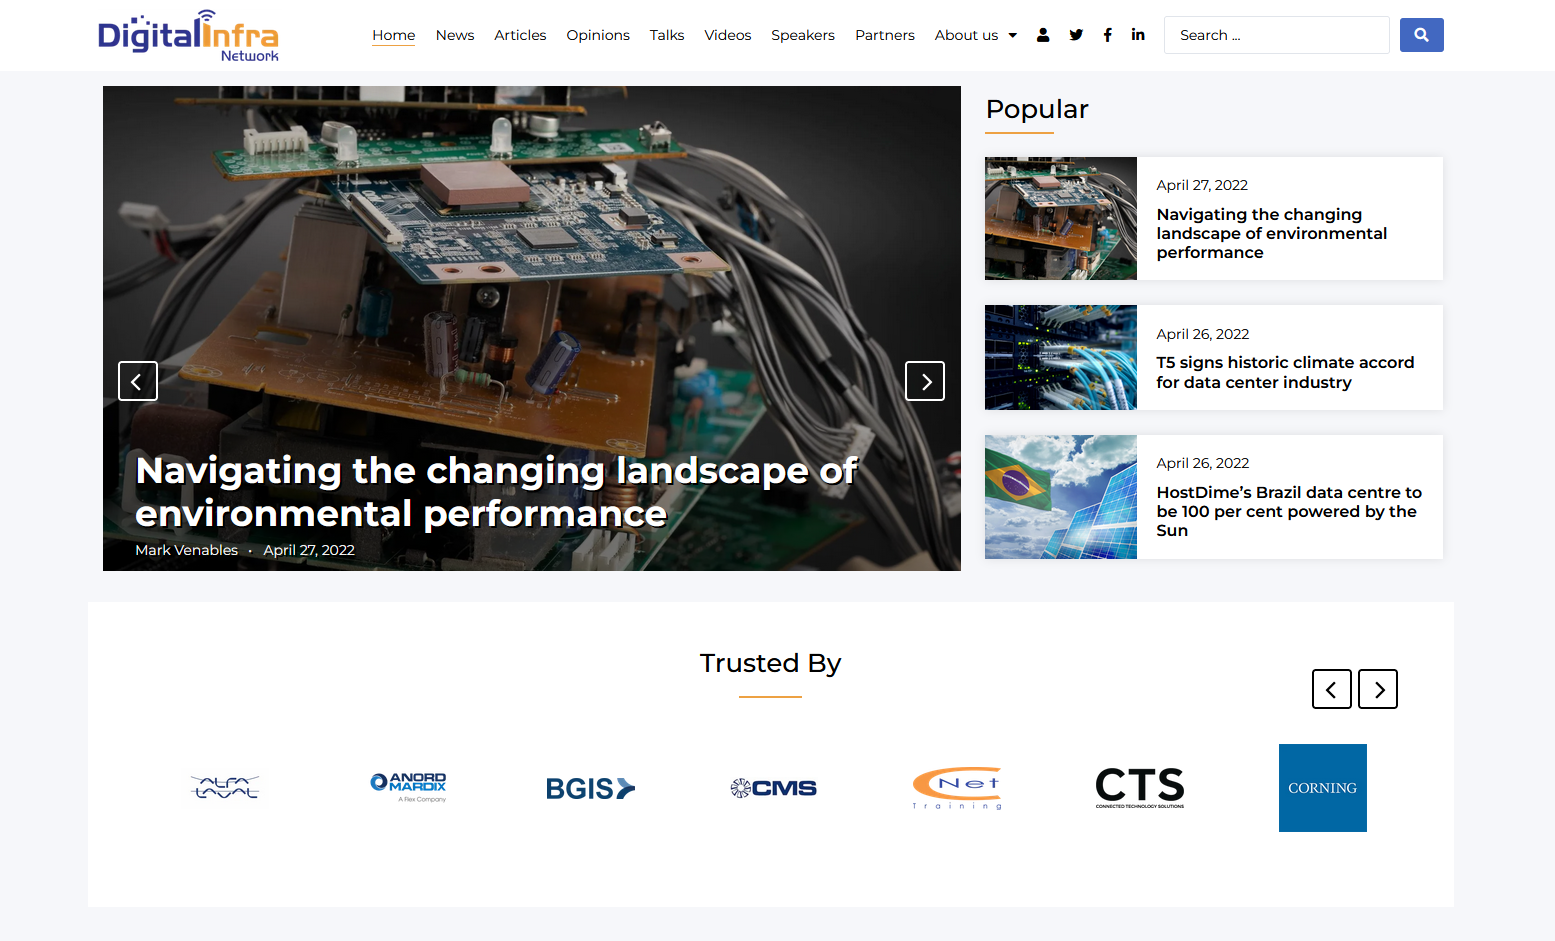This screenshot has width=1555, height=941.
Task: Focus the Search input field
Action: (x=1276, y=35)
